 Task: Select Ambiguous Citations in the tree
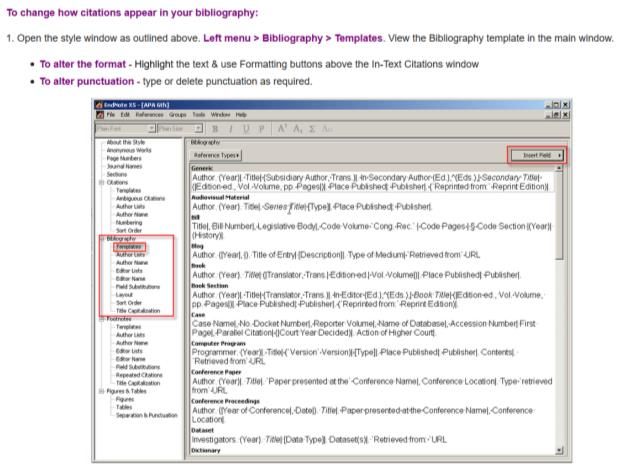coord(141,198)
